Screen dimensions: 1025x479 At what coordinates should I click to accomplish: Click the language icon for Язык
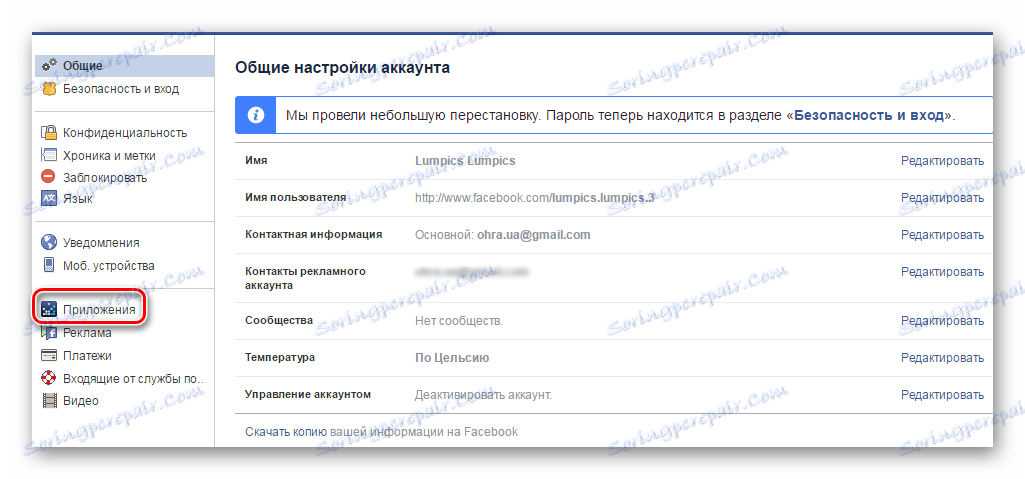49,199
